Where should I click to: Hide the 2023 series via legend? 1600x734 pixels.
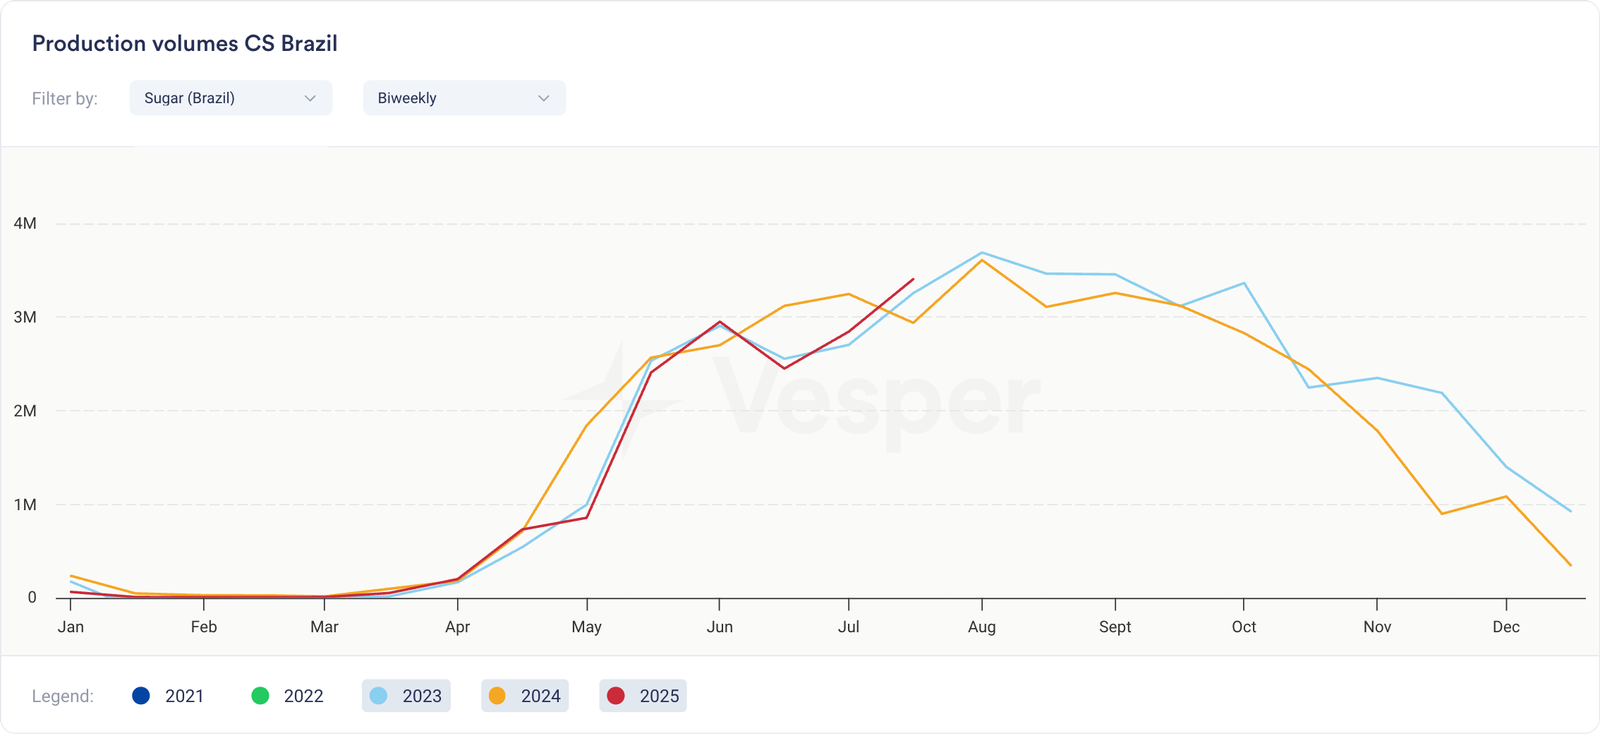(x=406, y=696)
